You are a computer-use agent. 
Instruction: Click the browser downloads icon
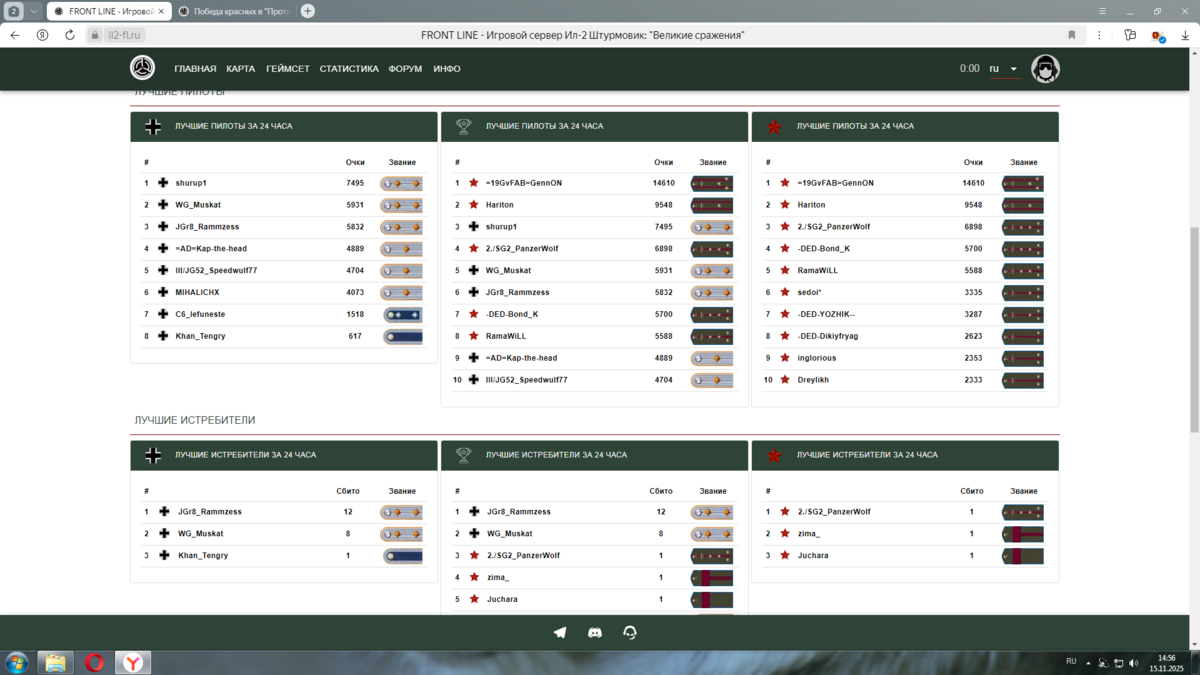click(x=1184, y=35)
